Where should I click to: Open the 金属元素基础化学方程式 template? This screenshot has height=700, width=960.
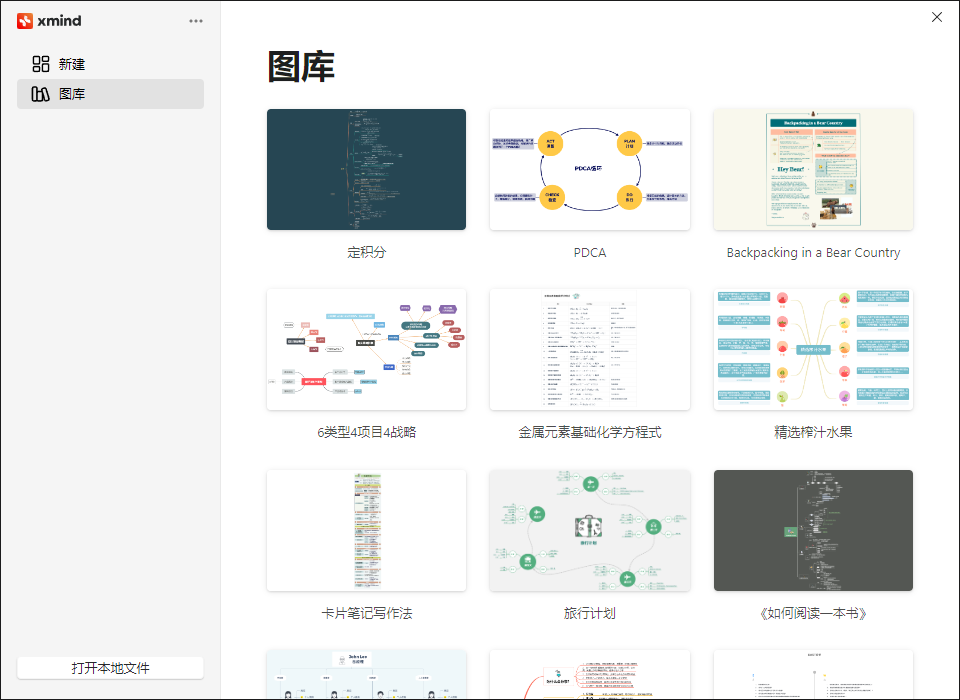[x=590, y=349]
